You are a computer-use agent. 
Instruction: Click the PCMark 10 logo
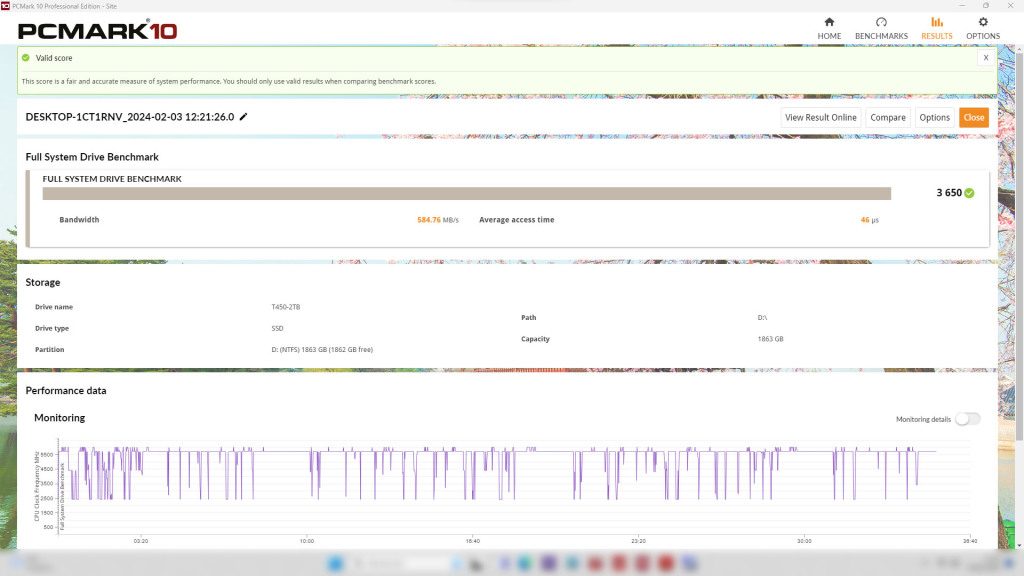[x=97, y=30]
